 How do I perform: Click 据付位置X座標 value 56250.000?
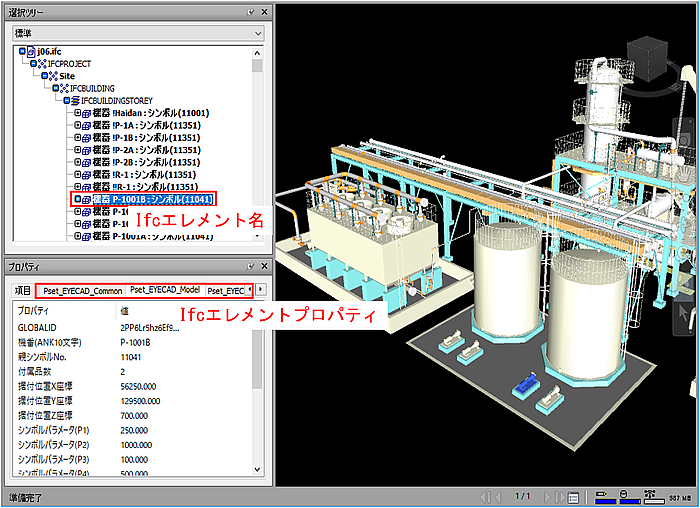[x=138, y=387]
